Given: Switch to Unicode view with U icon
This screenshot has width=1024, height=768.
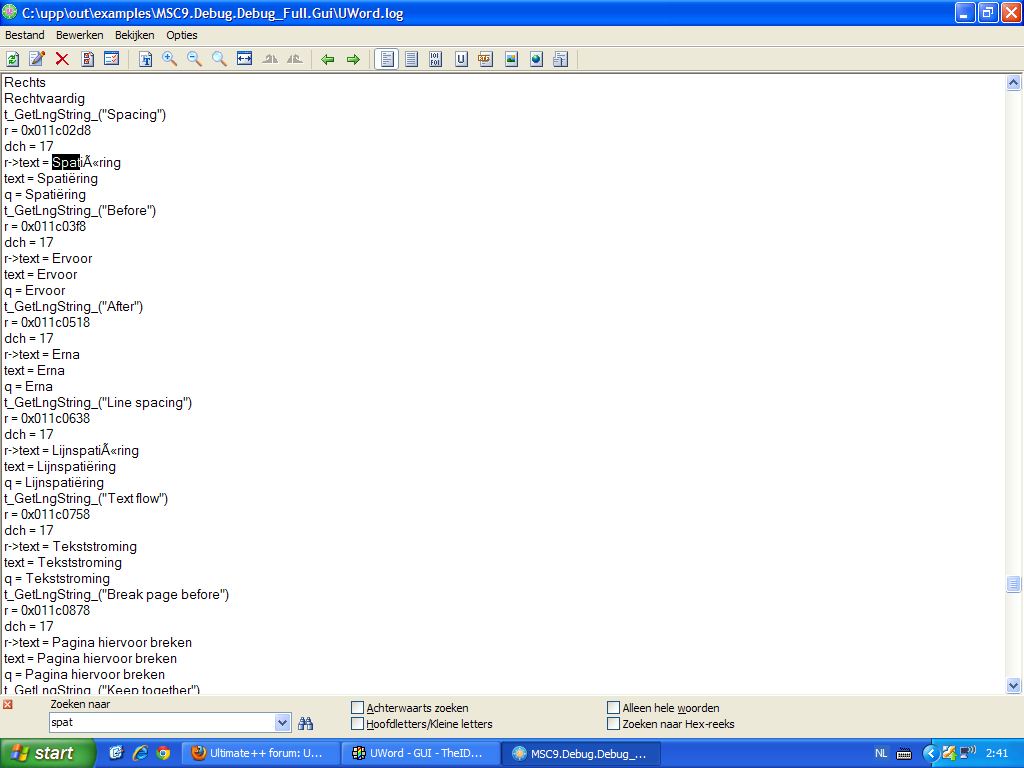Looking at the screenshot, I should [x=461, y=59].
